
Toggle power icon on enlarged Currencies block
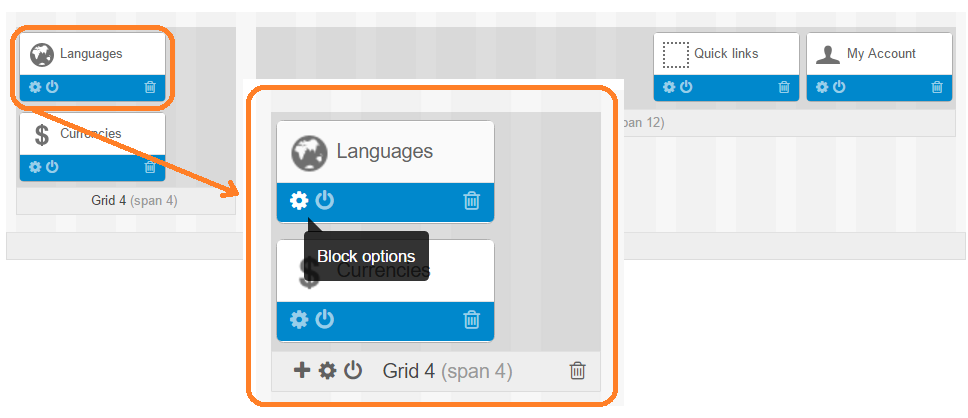pyautogui.click(x=325, y=320)
